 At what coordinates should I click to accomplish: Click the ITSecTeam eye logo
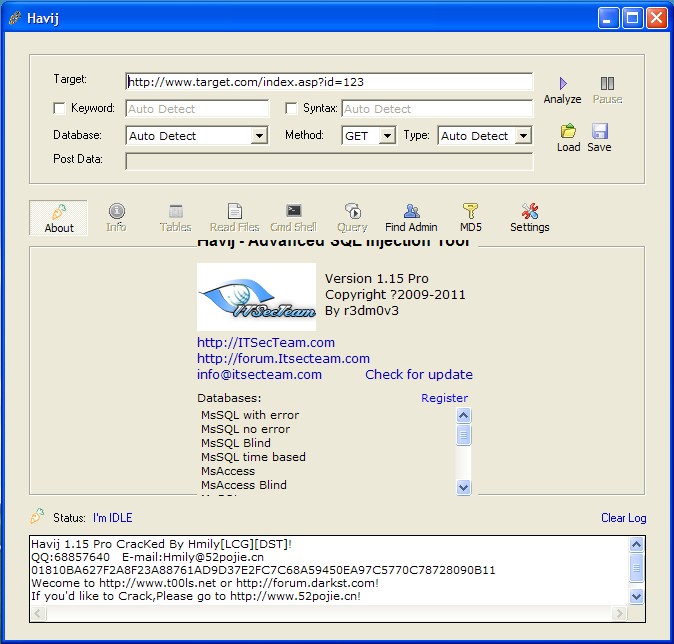(x=256, y=297)
